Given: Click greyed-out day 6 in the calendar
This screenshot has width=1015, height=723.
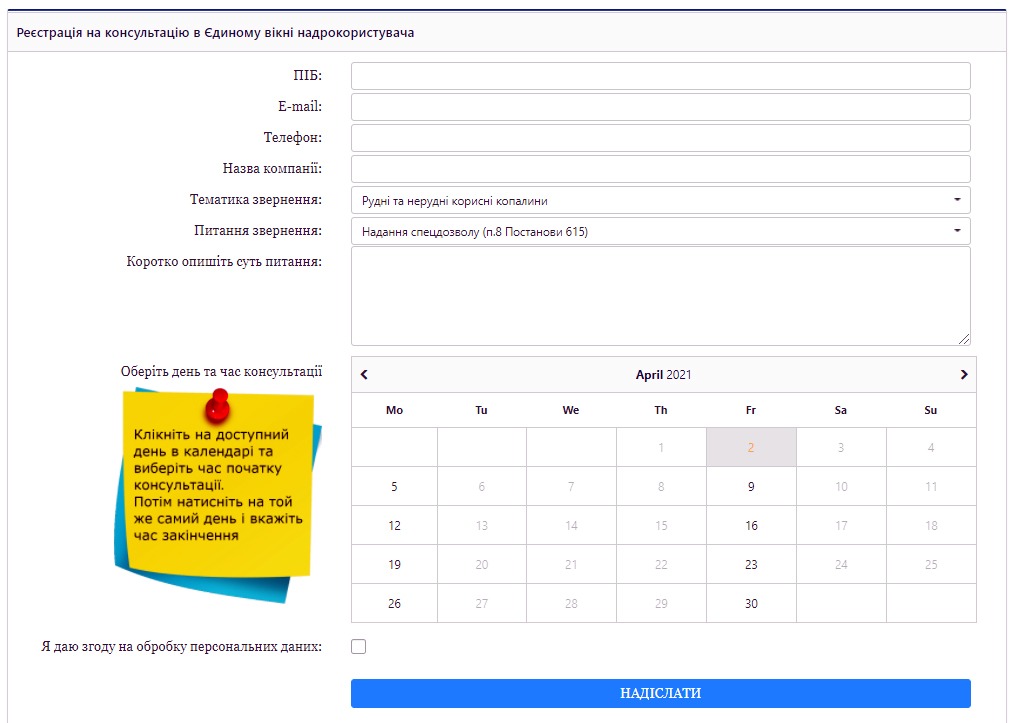Looking at the screenshot, I should (481, 487).
